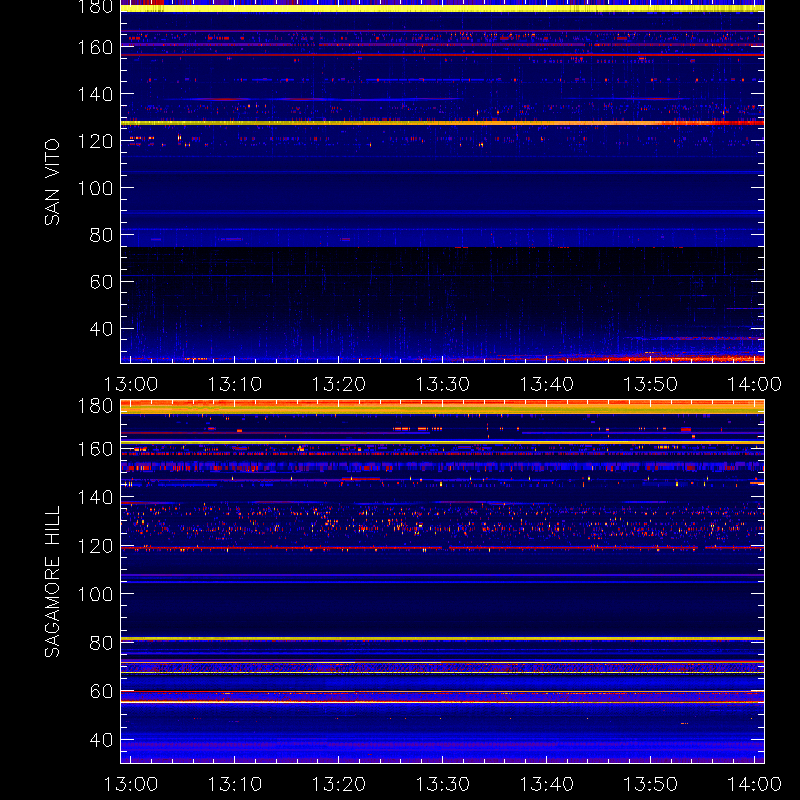Click the SAN VITO axis title
This screenshot has height=800, width=800.
[x=52, y=182]
